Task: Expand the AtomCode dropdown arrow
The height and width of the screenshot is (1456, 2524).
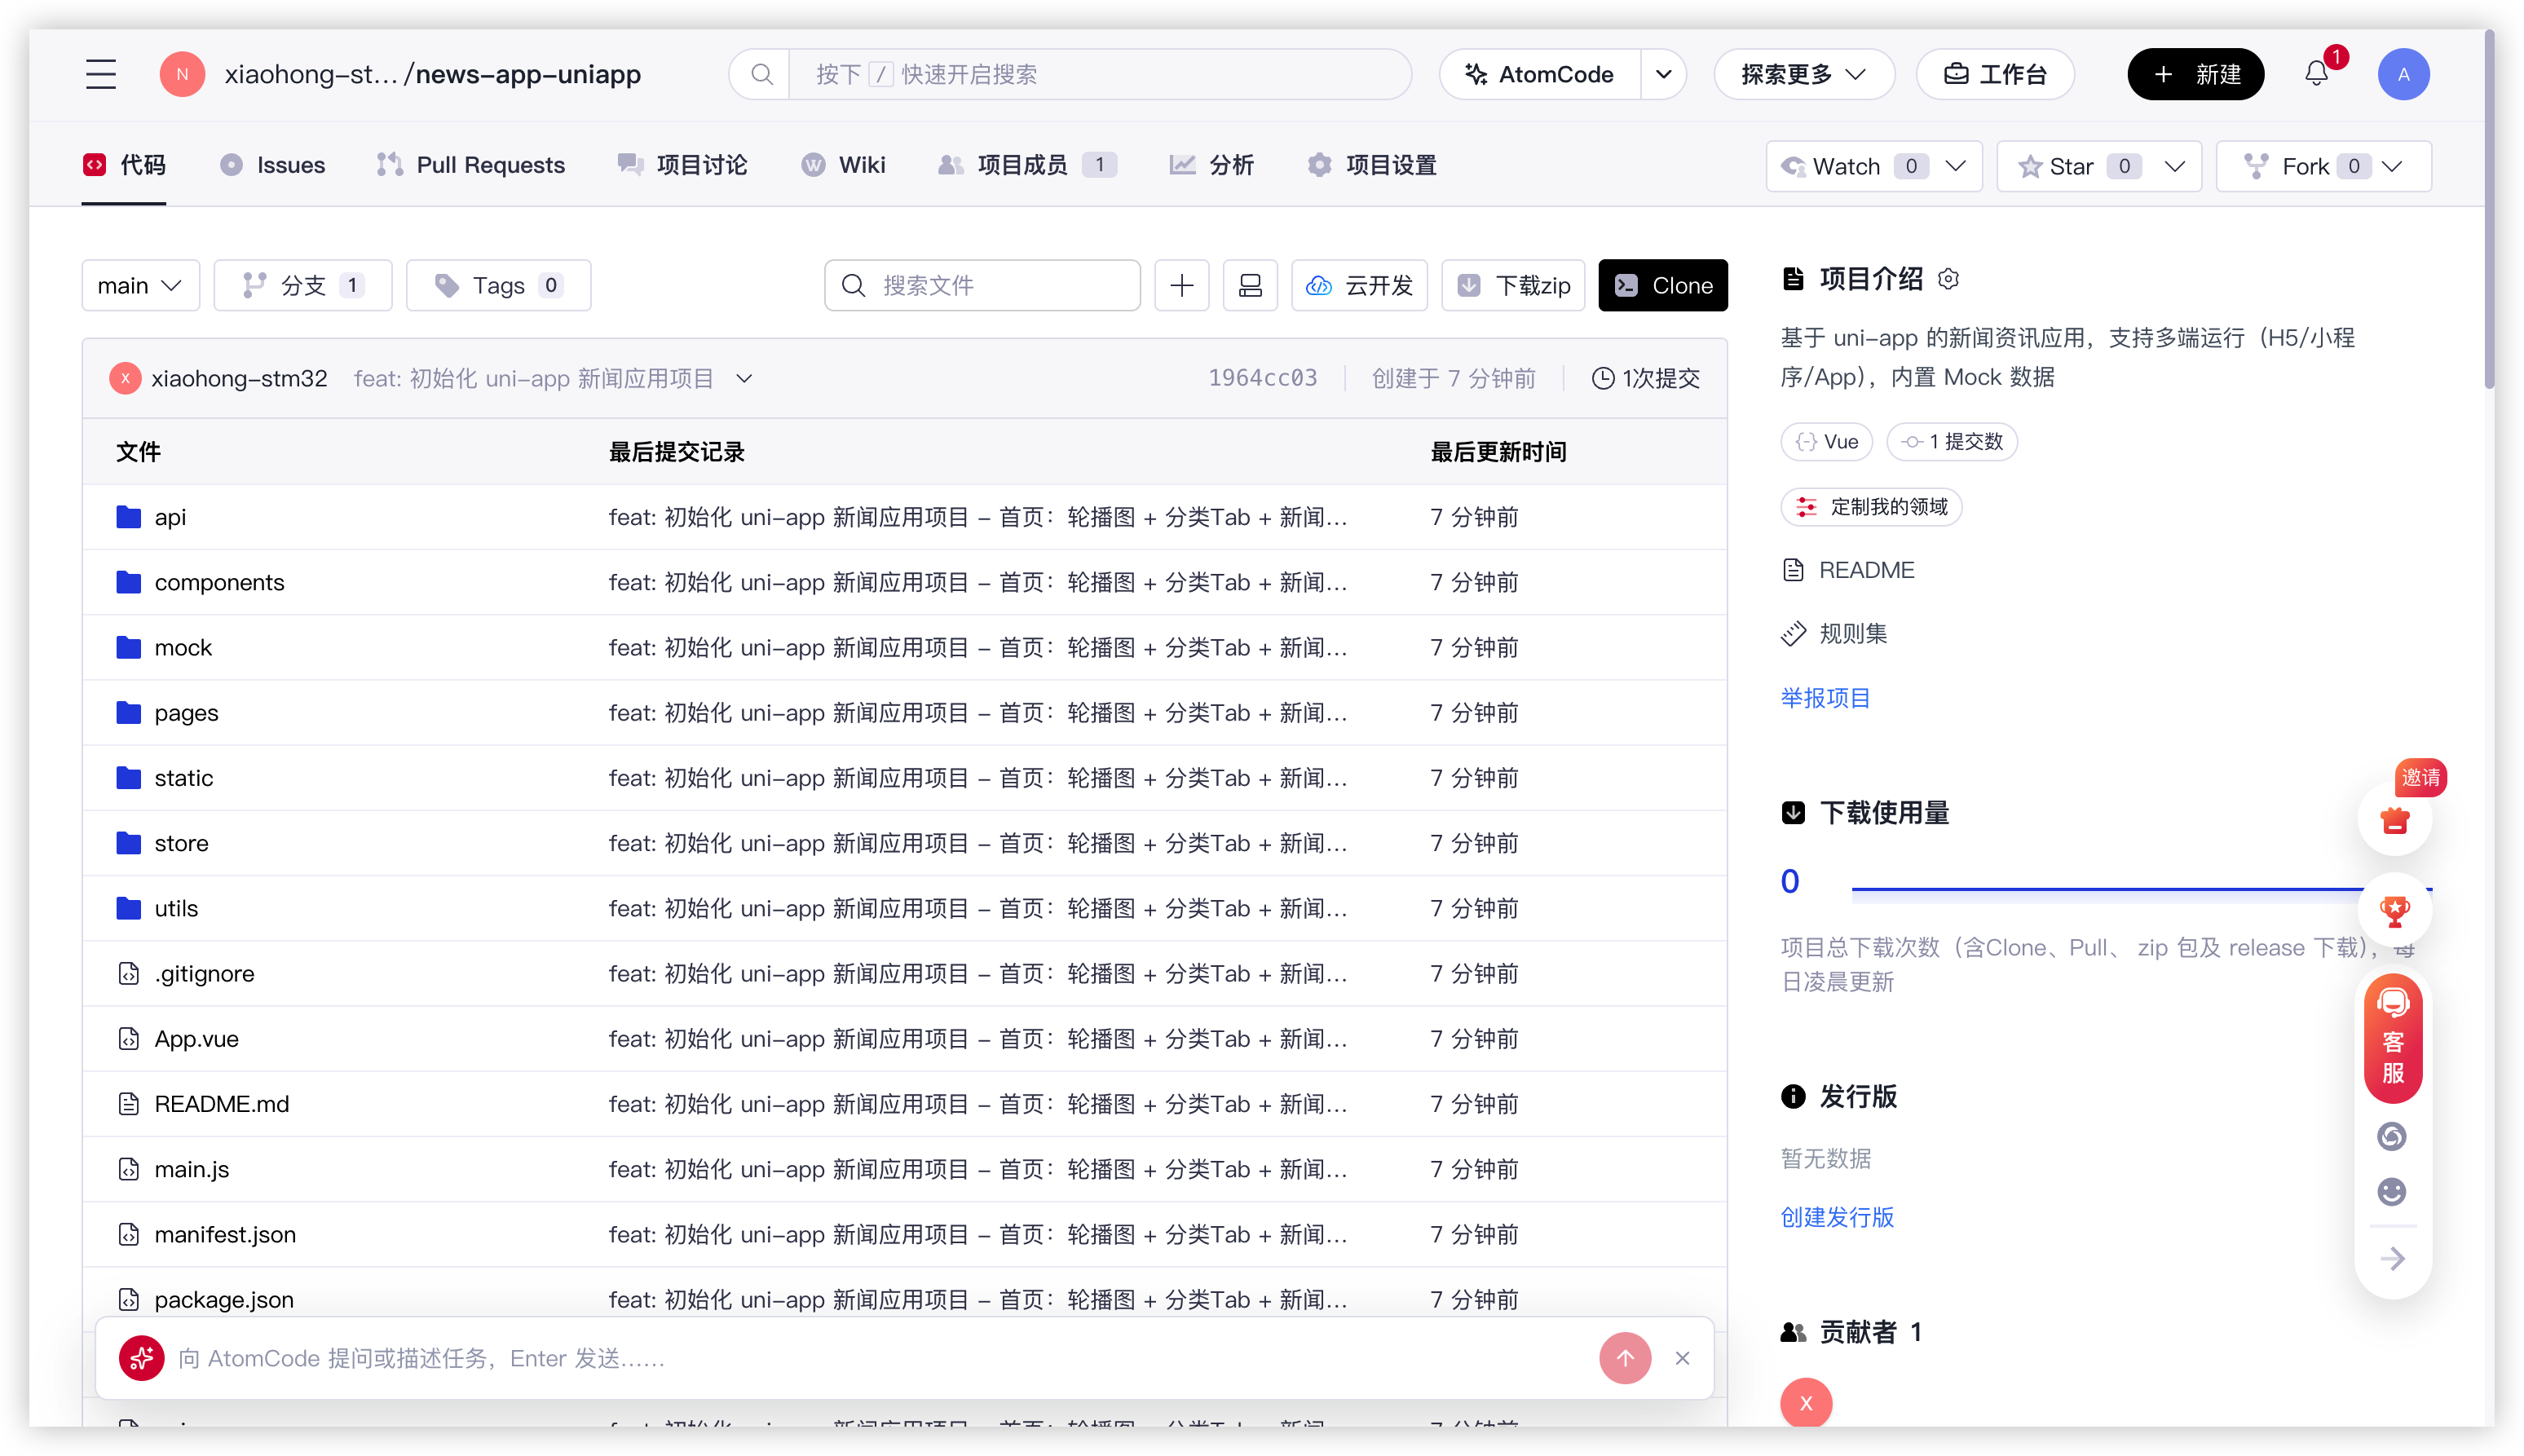Action: [1664, 74]
